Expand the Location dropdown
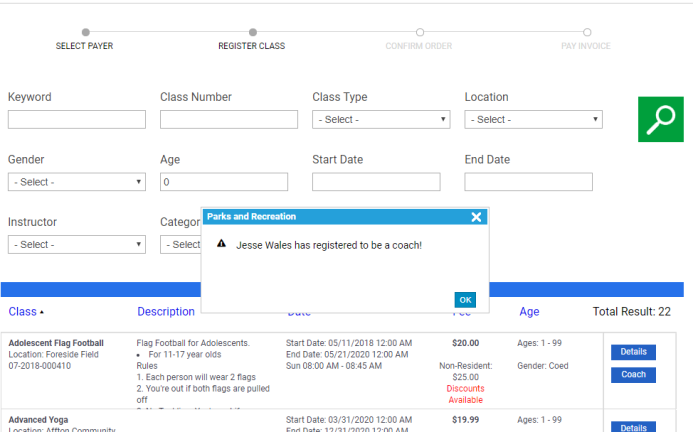This screenshot has width=693, height=432. pos(533,120)
